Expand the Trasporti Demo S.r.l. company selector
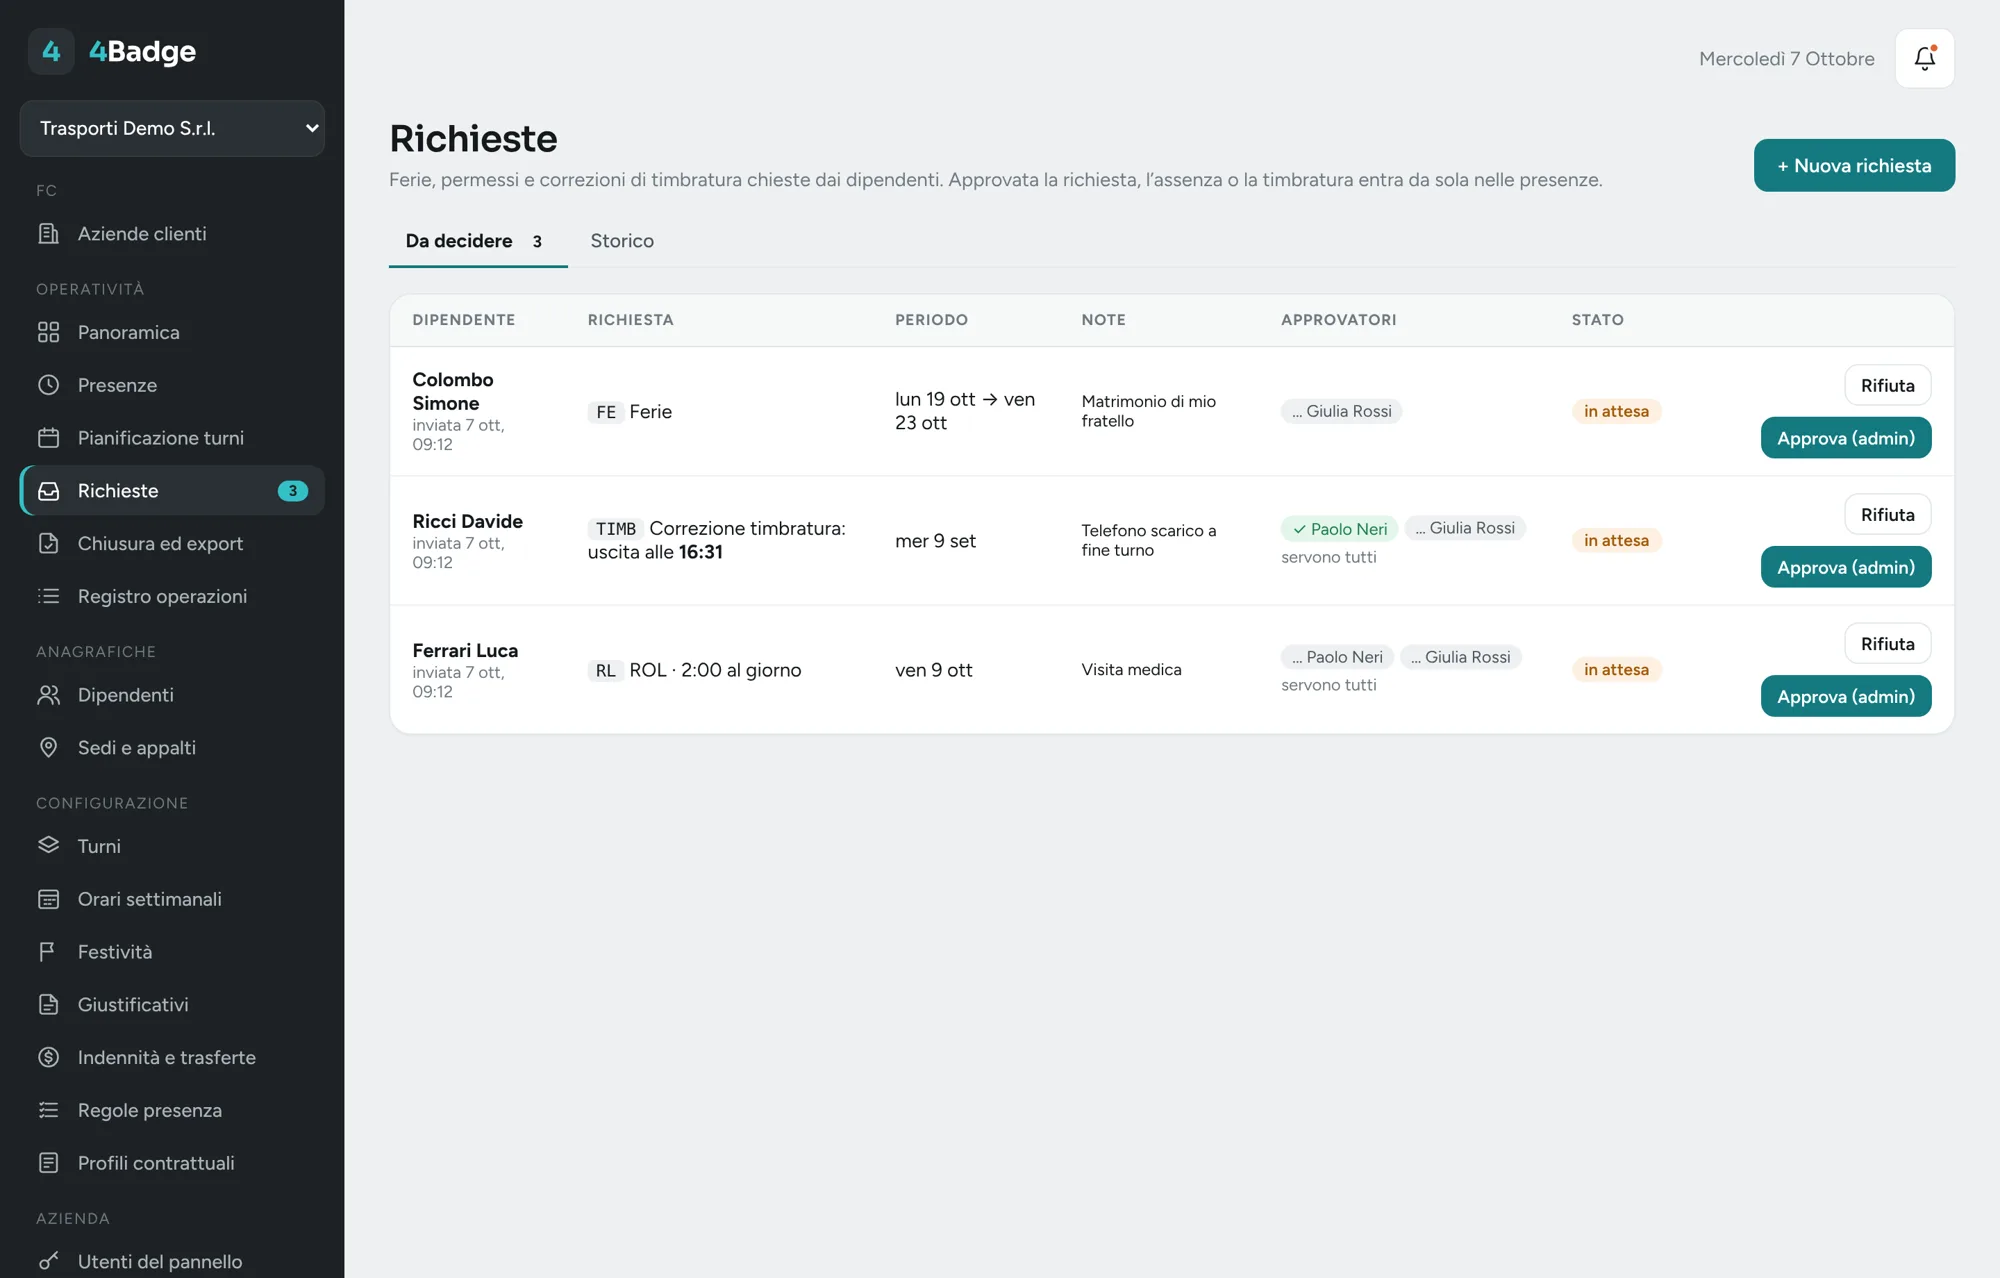Screen dimensions: 2000x1278 (172, 128)
